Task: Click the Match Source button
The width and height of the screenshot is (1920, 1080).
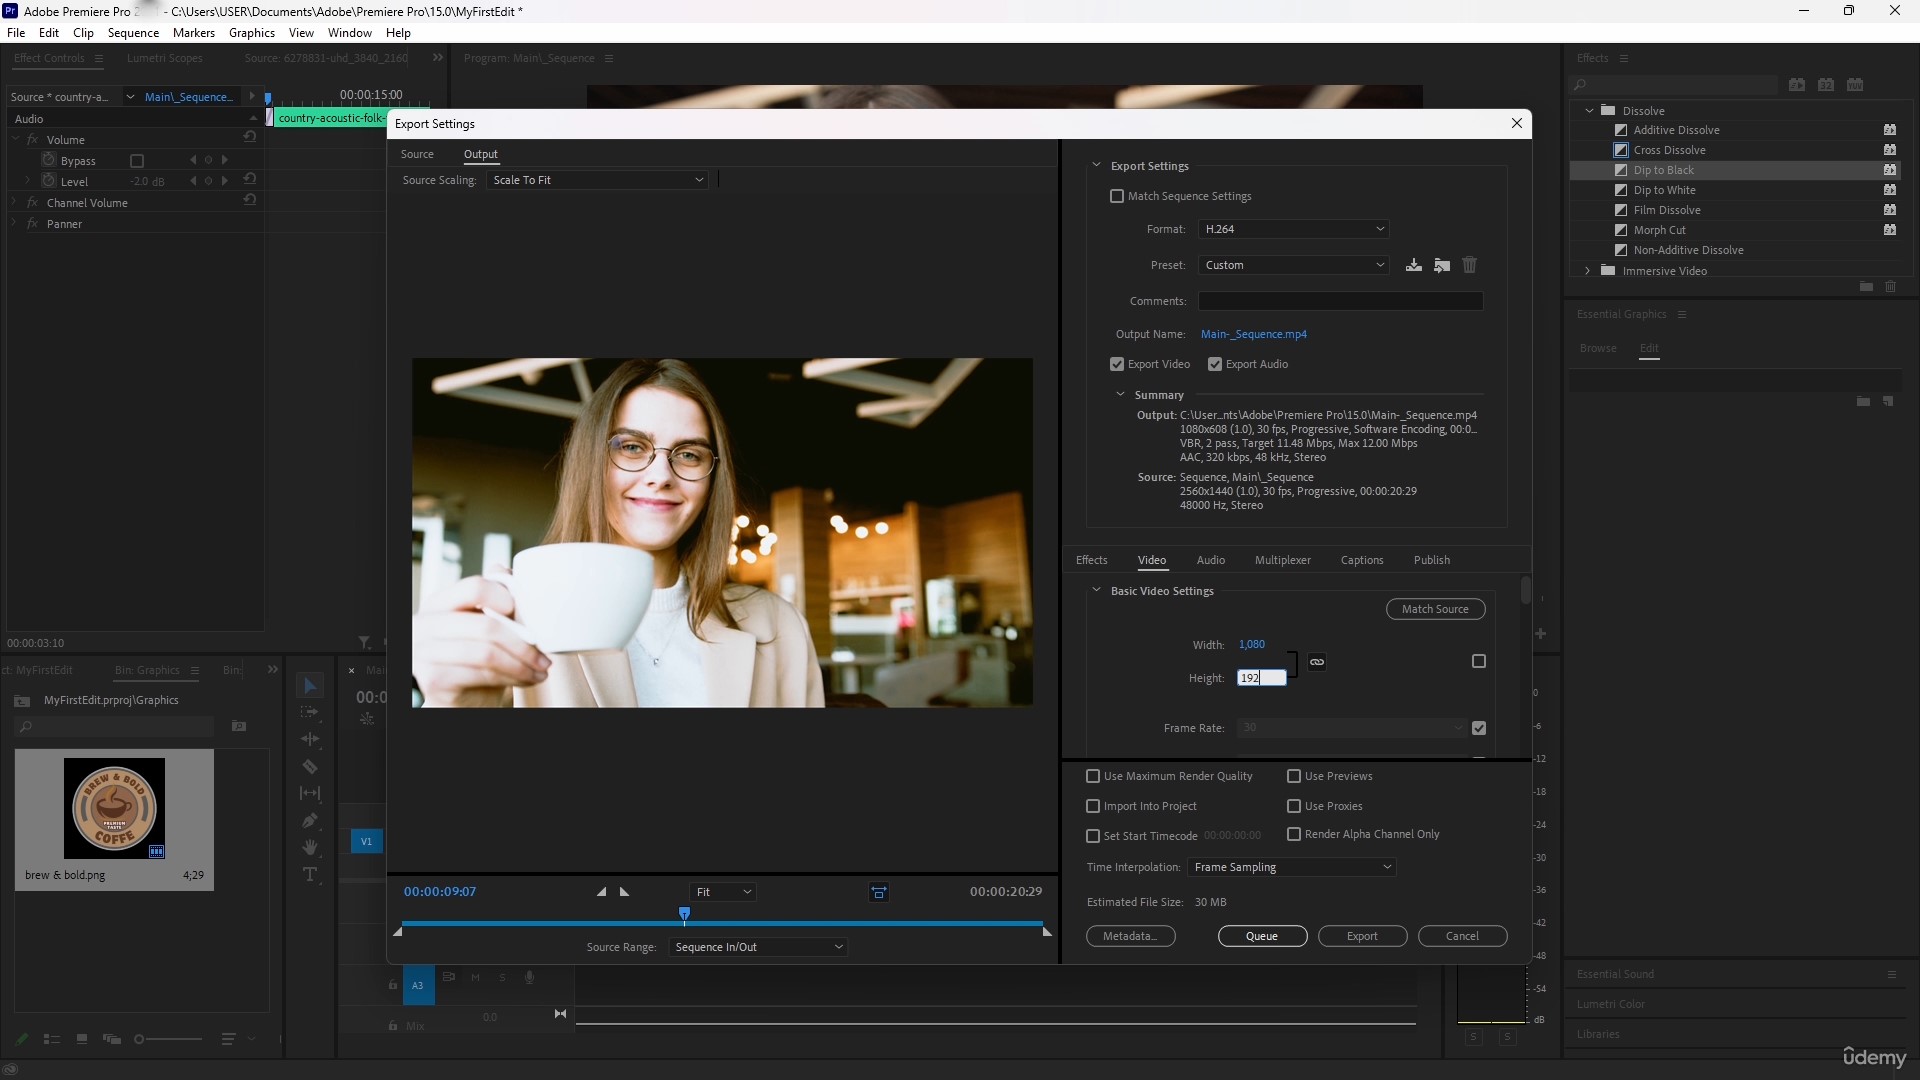Action: tap(1435, 609)
